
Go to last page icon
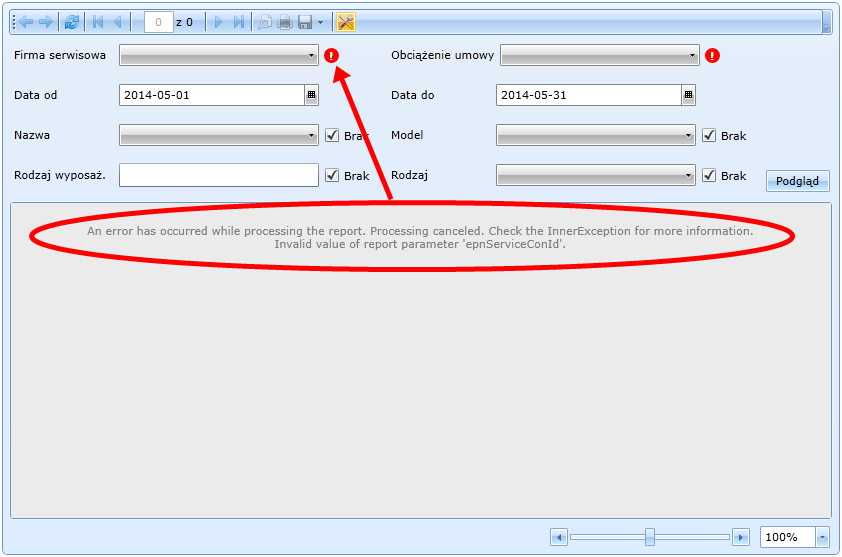click(238, 22)
